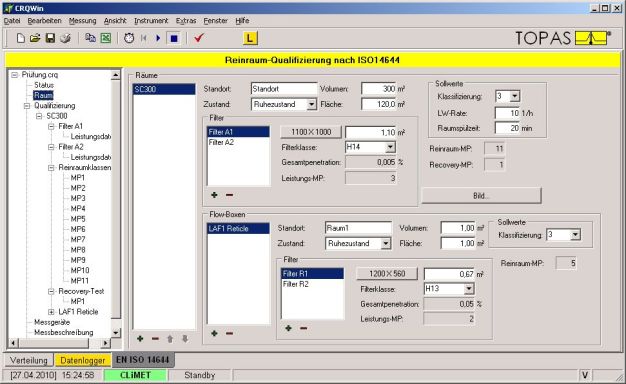Click the 1100 X 1000 filter size button
The image size is (626, 384).
(x=311, y=132)
